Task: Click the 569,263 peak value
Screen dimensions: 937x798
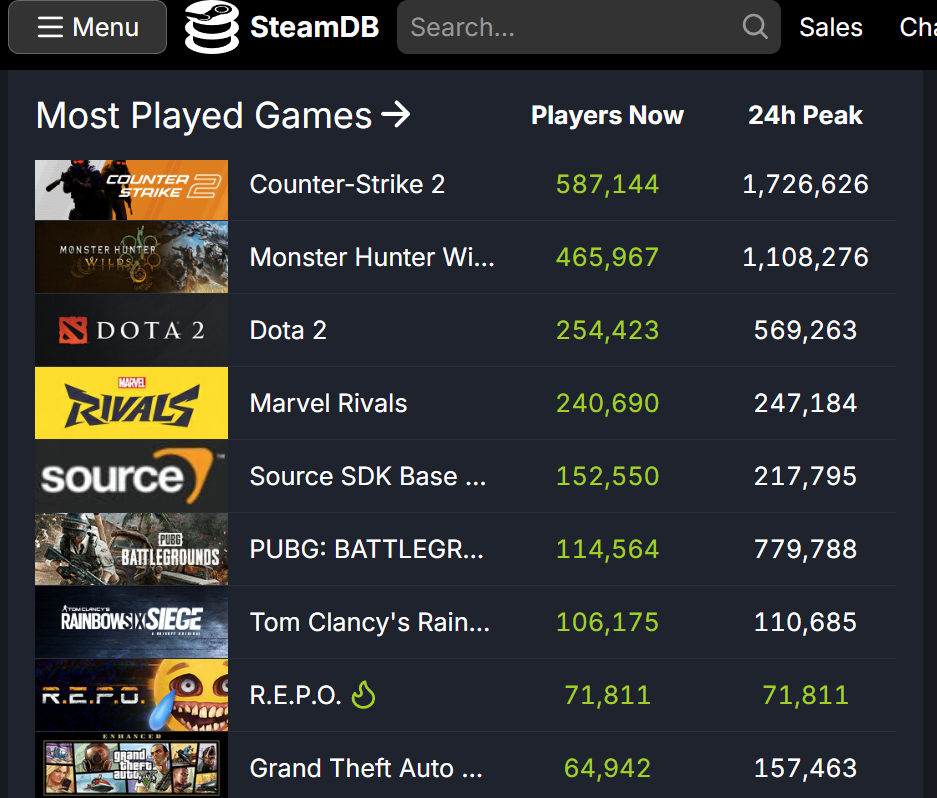Action: [x=805, y=330]
